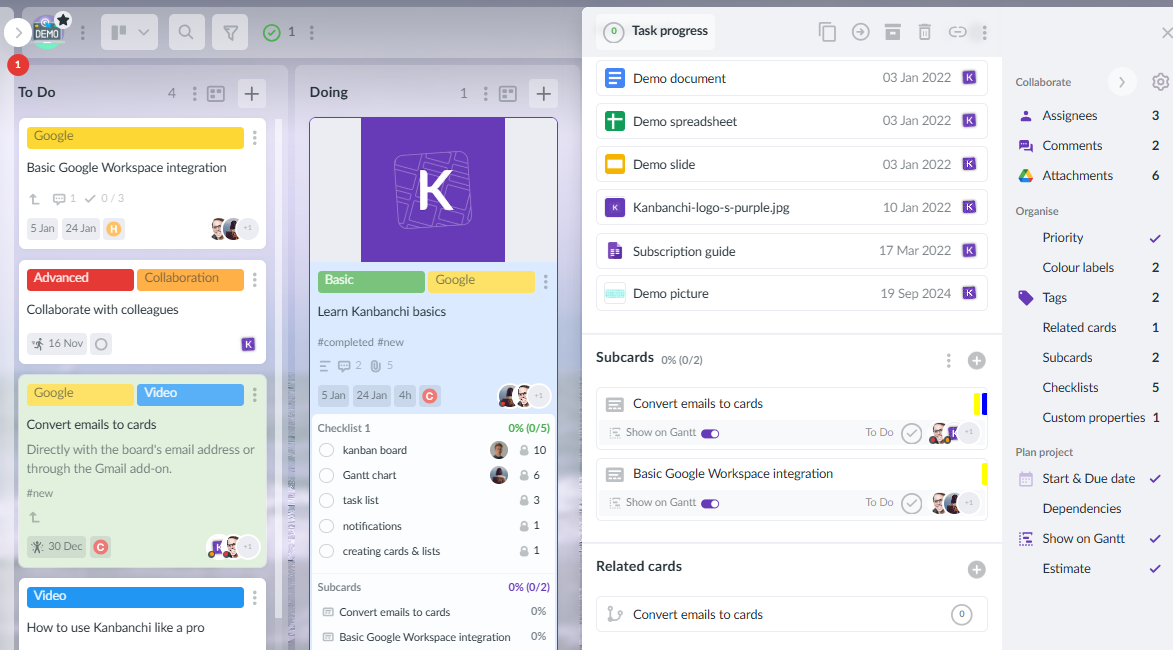Collapse the card panel with the Collaborate chevron
The height and width of the screenshot is (650, 1173).
pyautogui.click(x=1122, y=82)
